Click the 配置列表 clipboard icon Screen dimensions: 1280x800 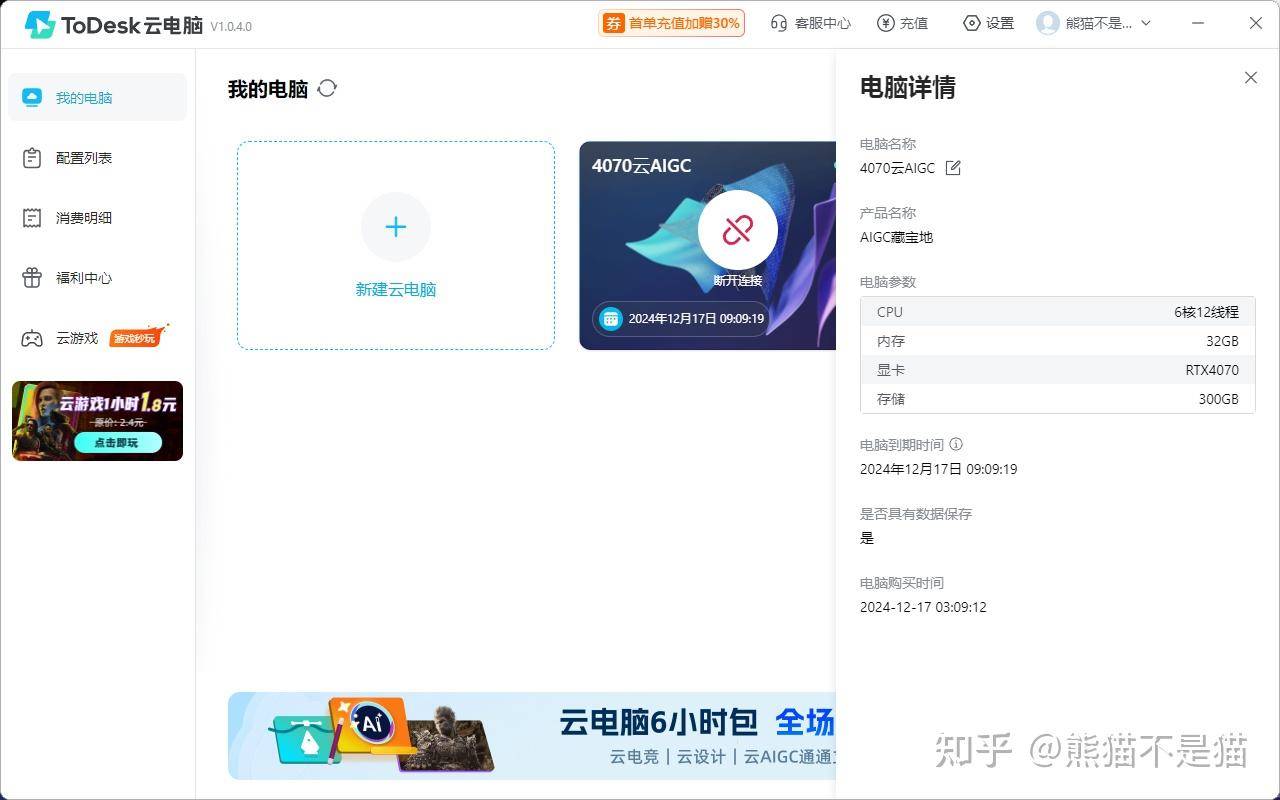point(32,158)
